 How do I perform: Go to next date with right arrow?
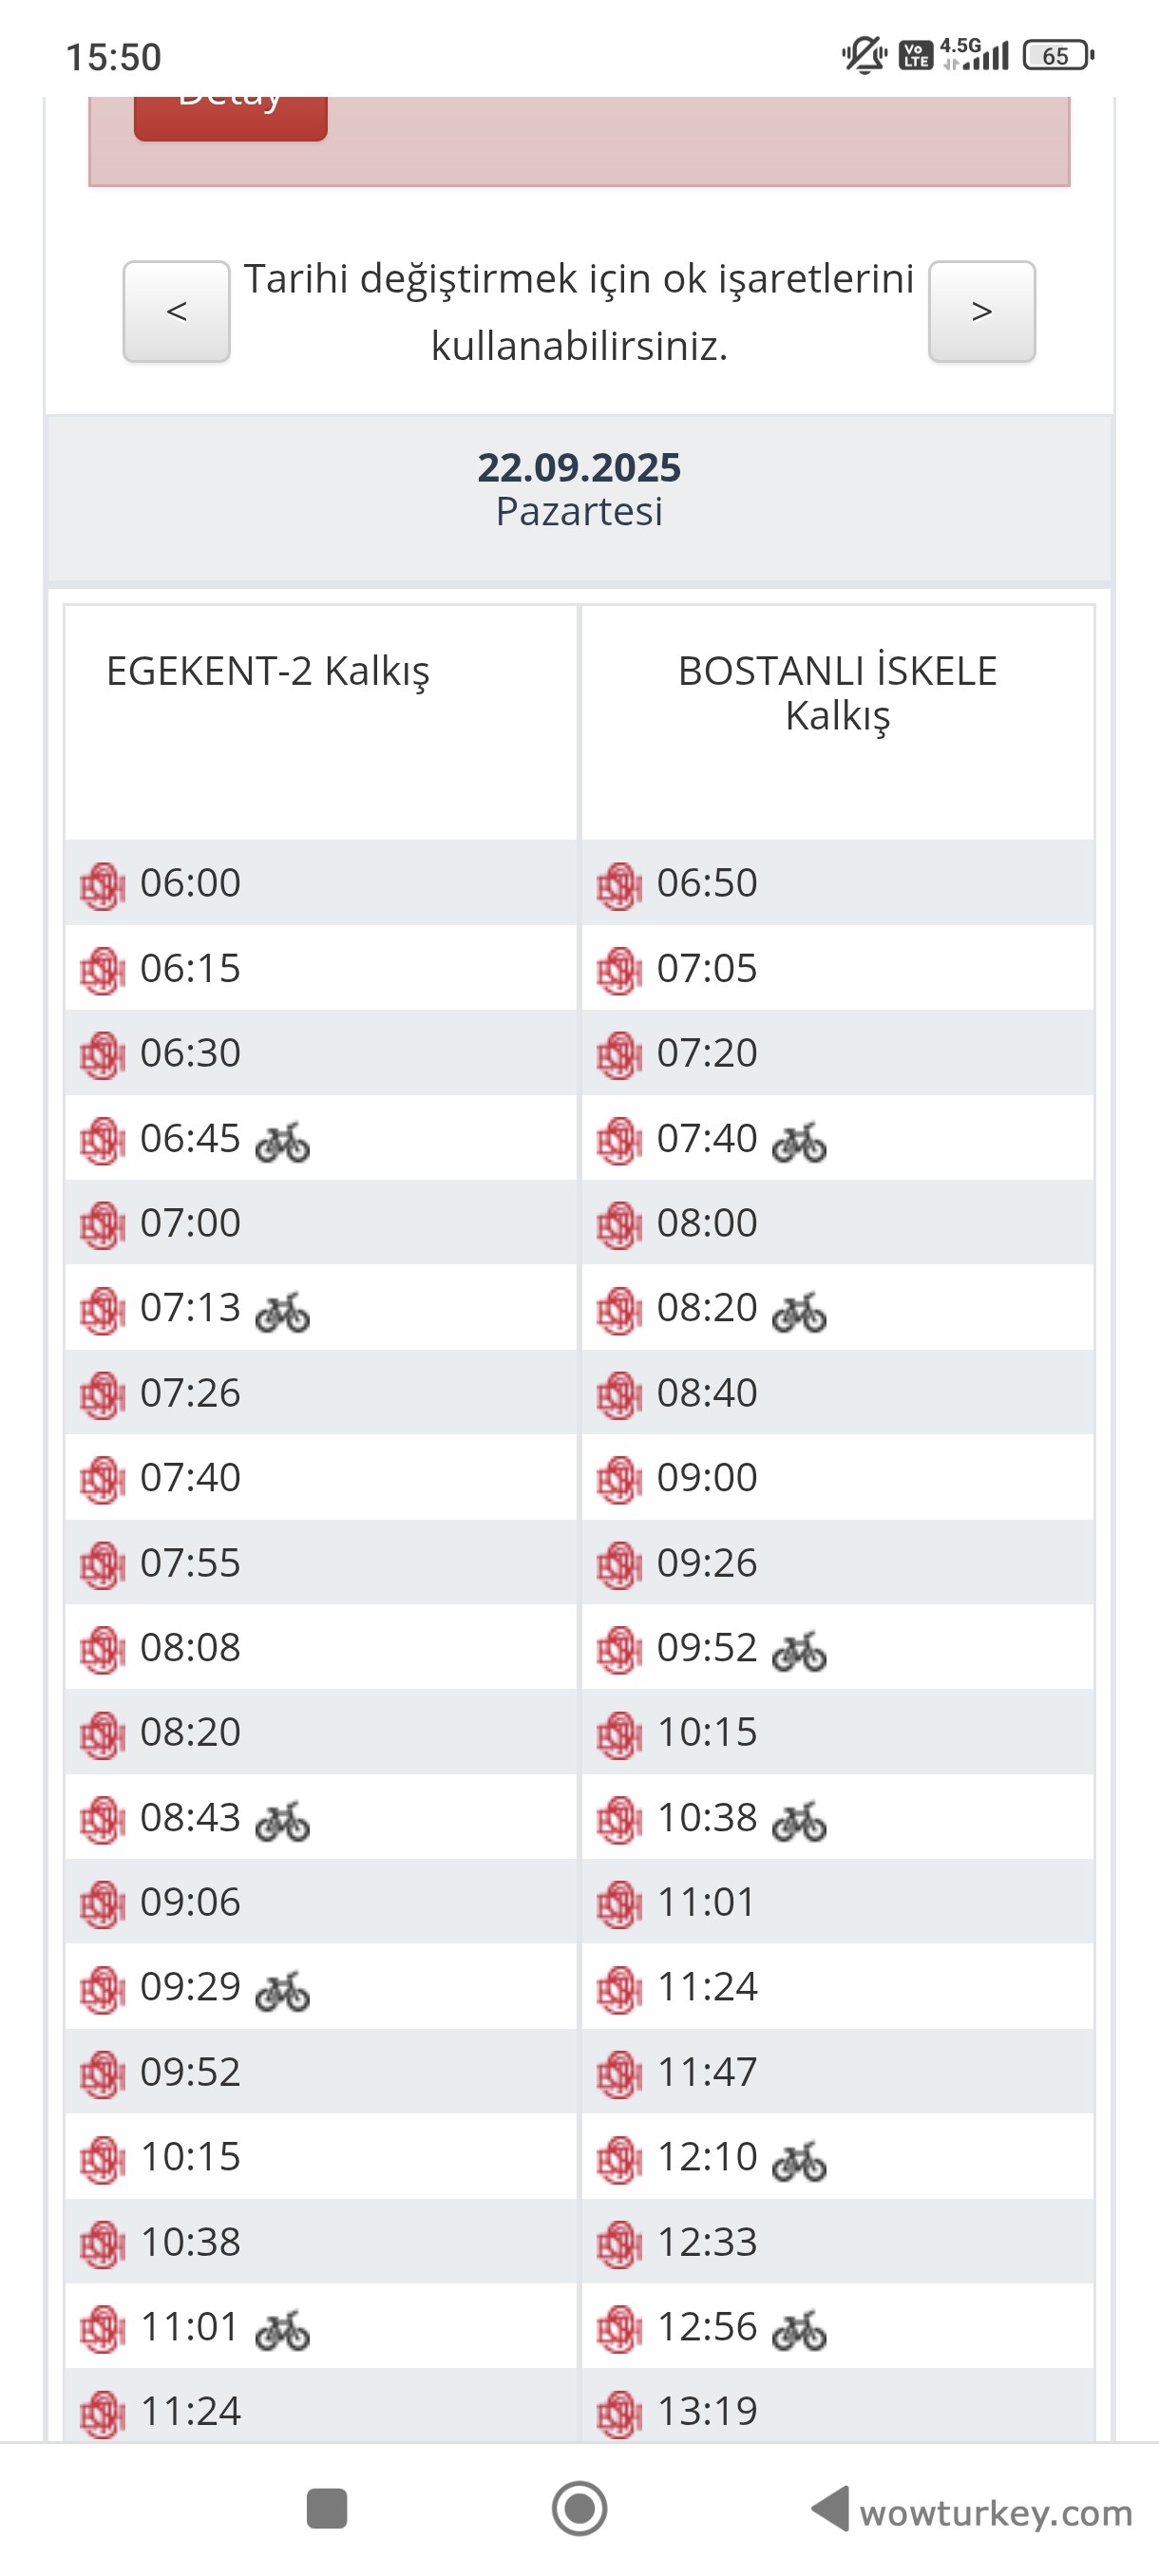[x=981, y=311]
